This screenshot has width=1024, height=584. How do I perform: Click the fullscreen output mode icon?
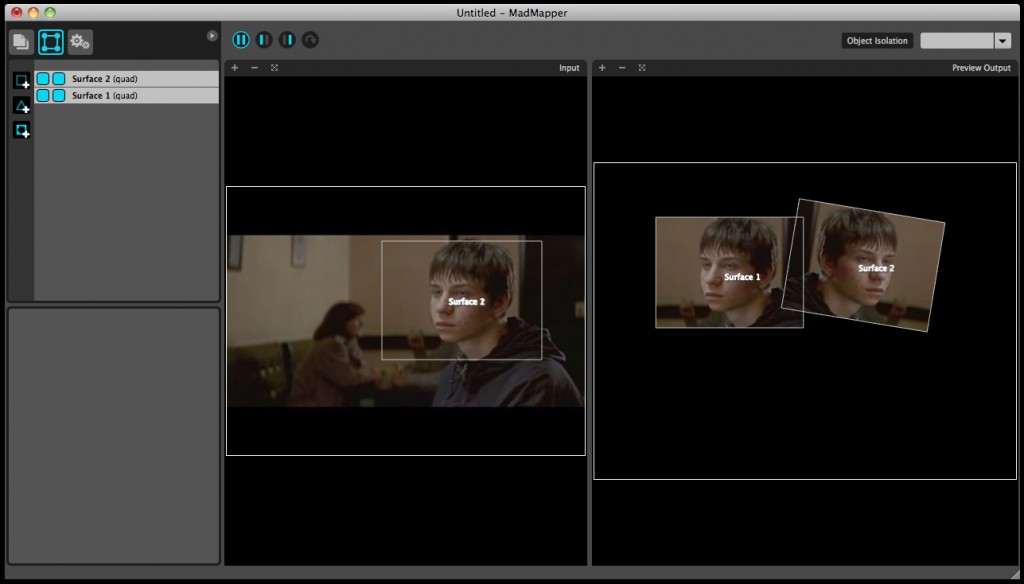[x=310, y=40]
